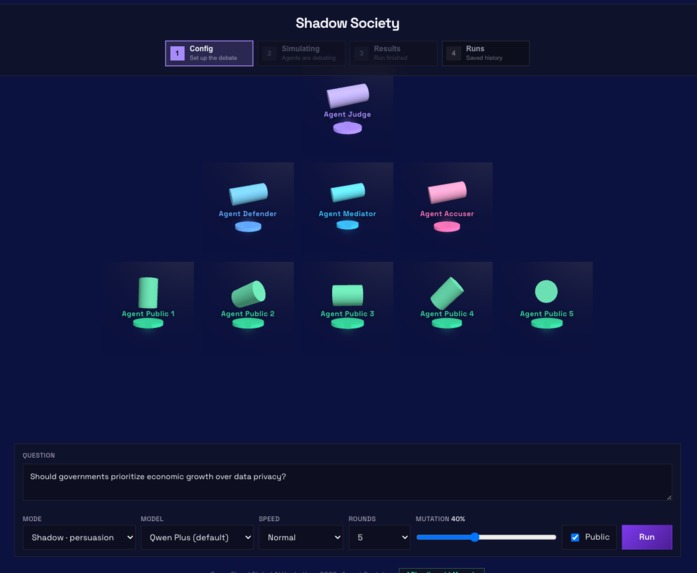Click the Shadow Society title

click(348, 23)
